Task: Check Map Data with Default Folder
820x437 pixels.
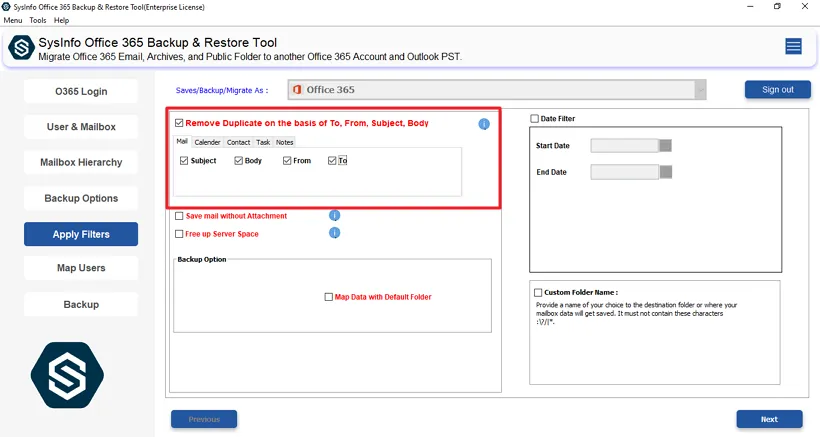Action: click(x=328, y=297)
